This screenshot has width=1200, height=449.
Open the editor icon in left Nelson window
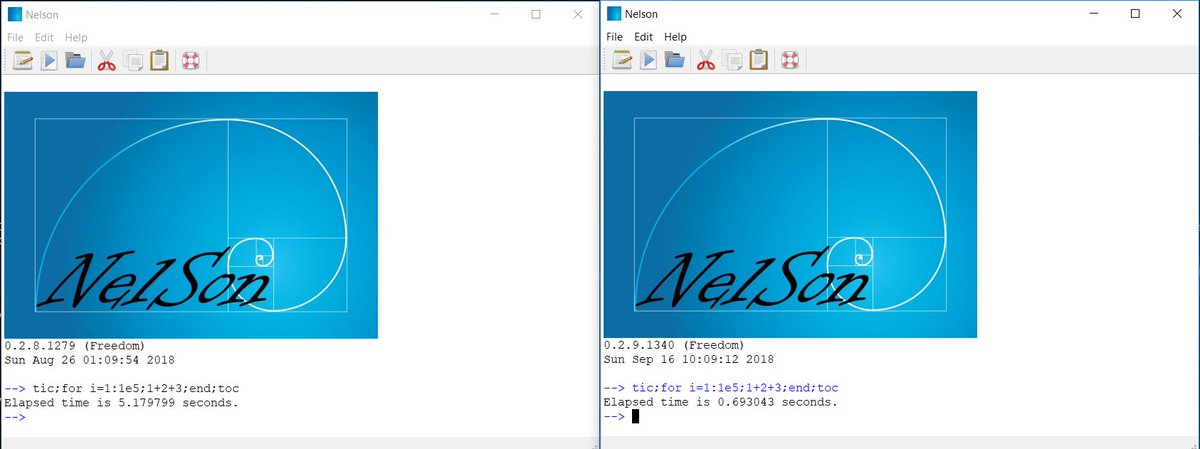click(23, 60)
